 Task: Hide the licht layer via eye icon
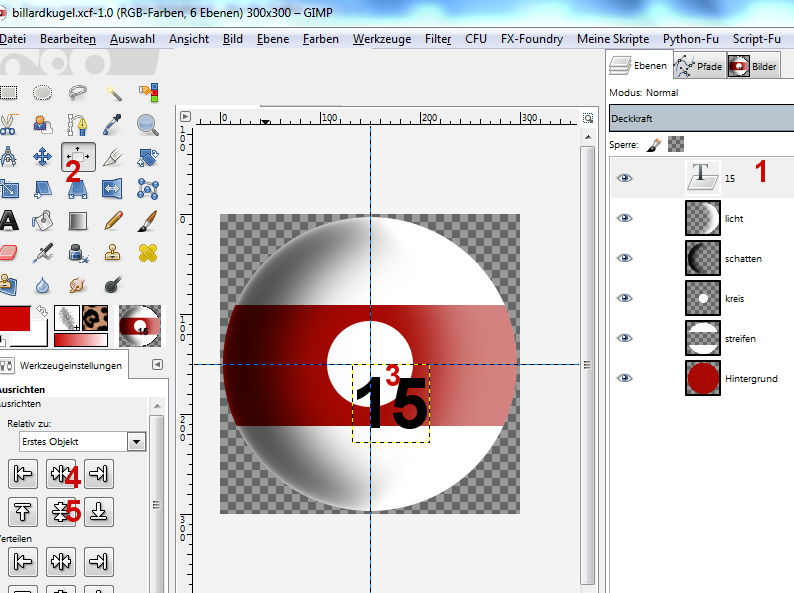(x=625, y=218)
